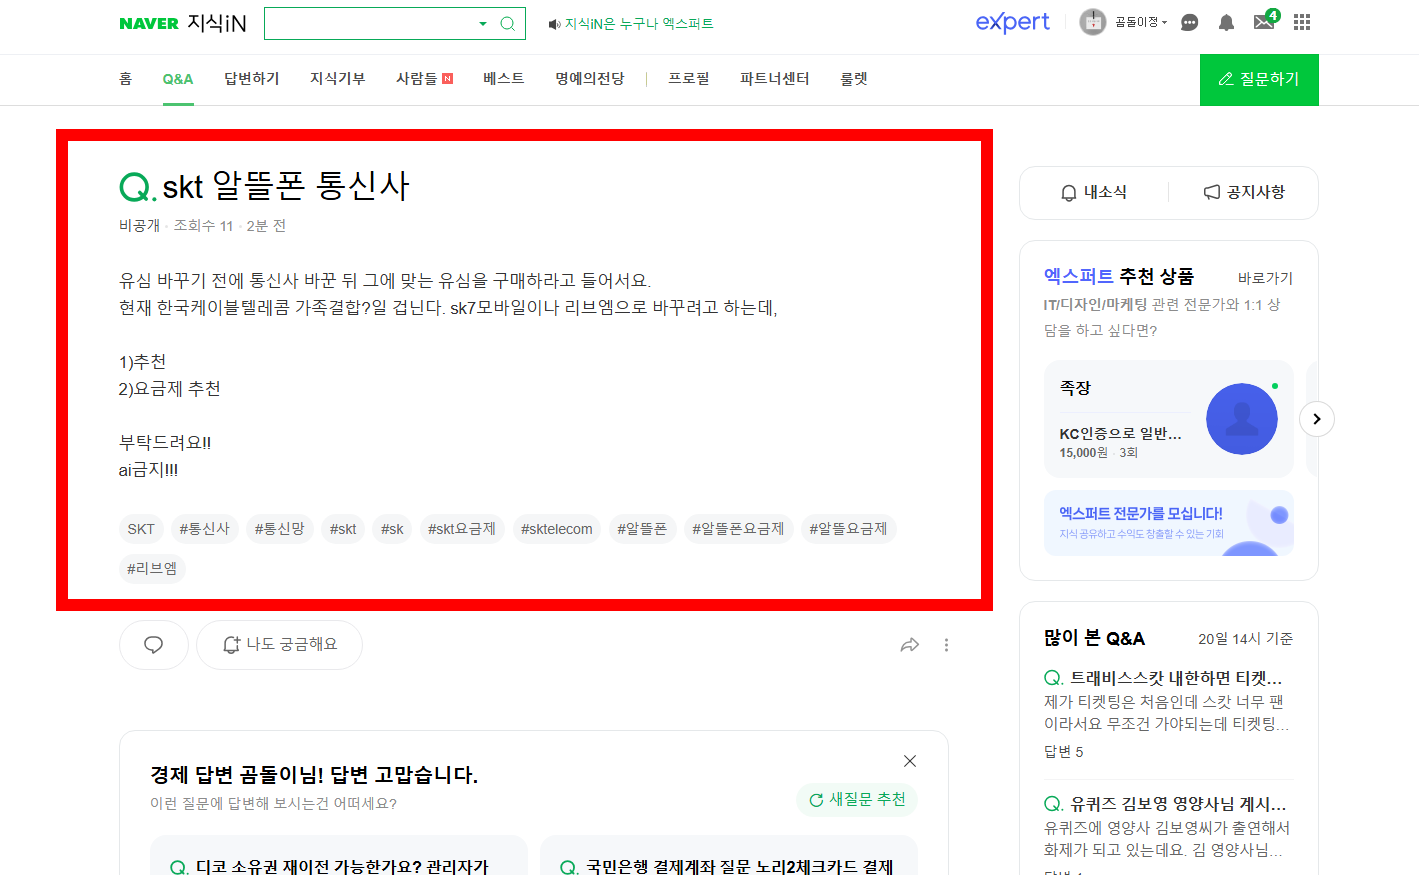
Task: Expand the search box dropdown arrow
Action: 483,23
